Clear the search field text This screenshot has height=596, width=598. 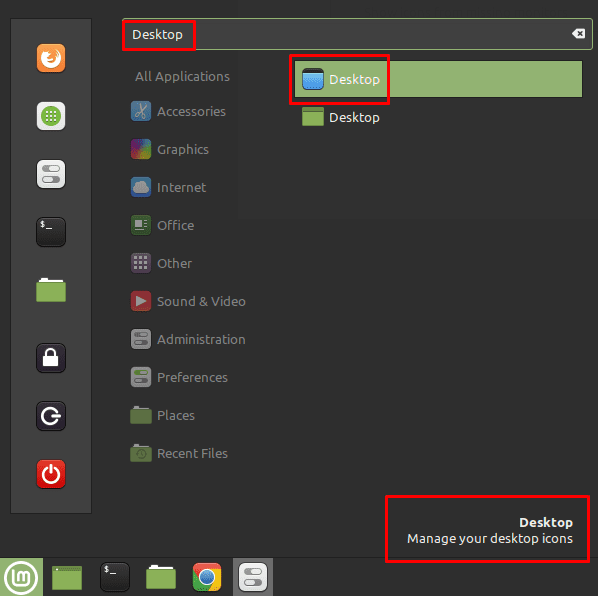[x=578, y=34]
